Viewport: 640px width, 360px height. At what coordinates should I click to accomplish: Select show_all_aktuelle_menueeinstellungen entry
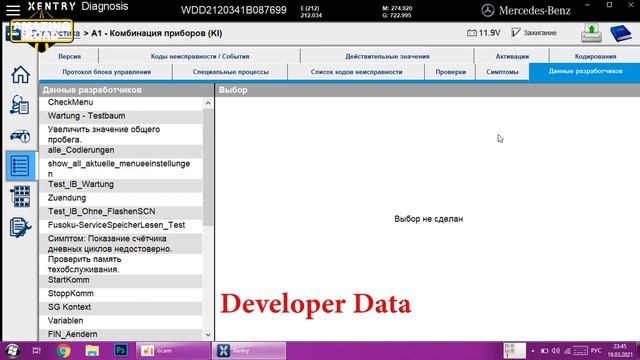click(121, 169)
